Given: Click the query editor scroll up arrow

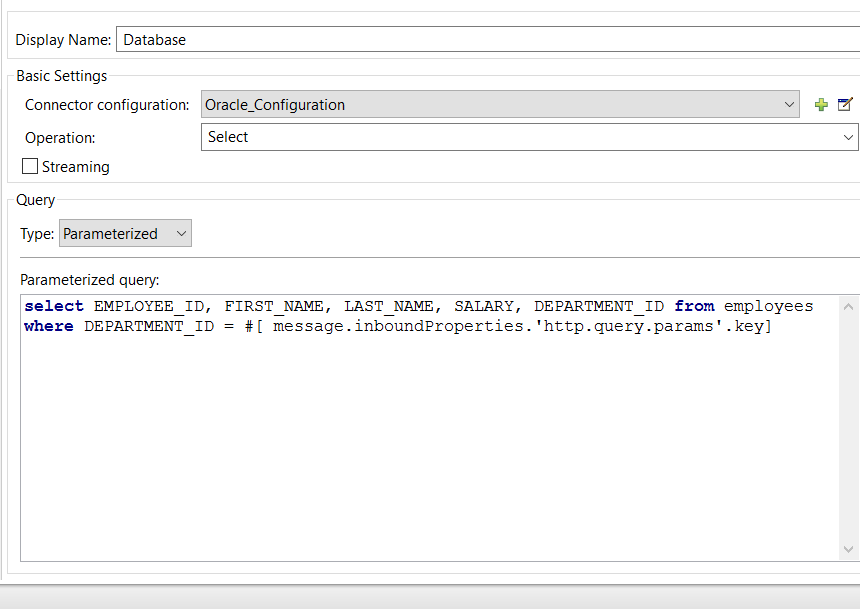Looking at the screenshot, I should 849,306.
